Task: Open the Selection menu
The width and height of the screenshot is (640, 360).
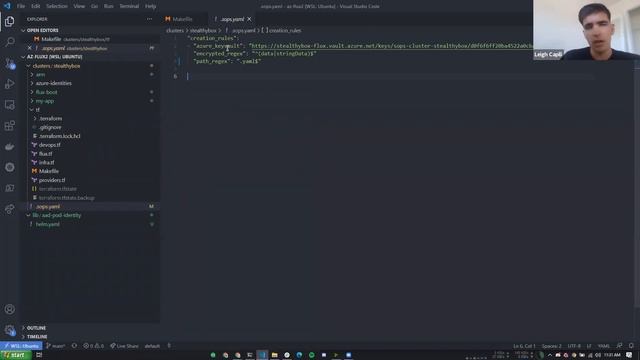Action: (x=57, y=6)
